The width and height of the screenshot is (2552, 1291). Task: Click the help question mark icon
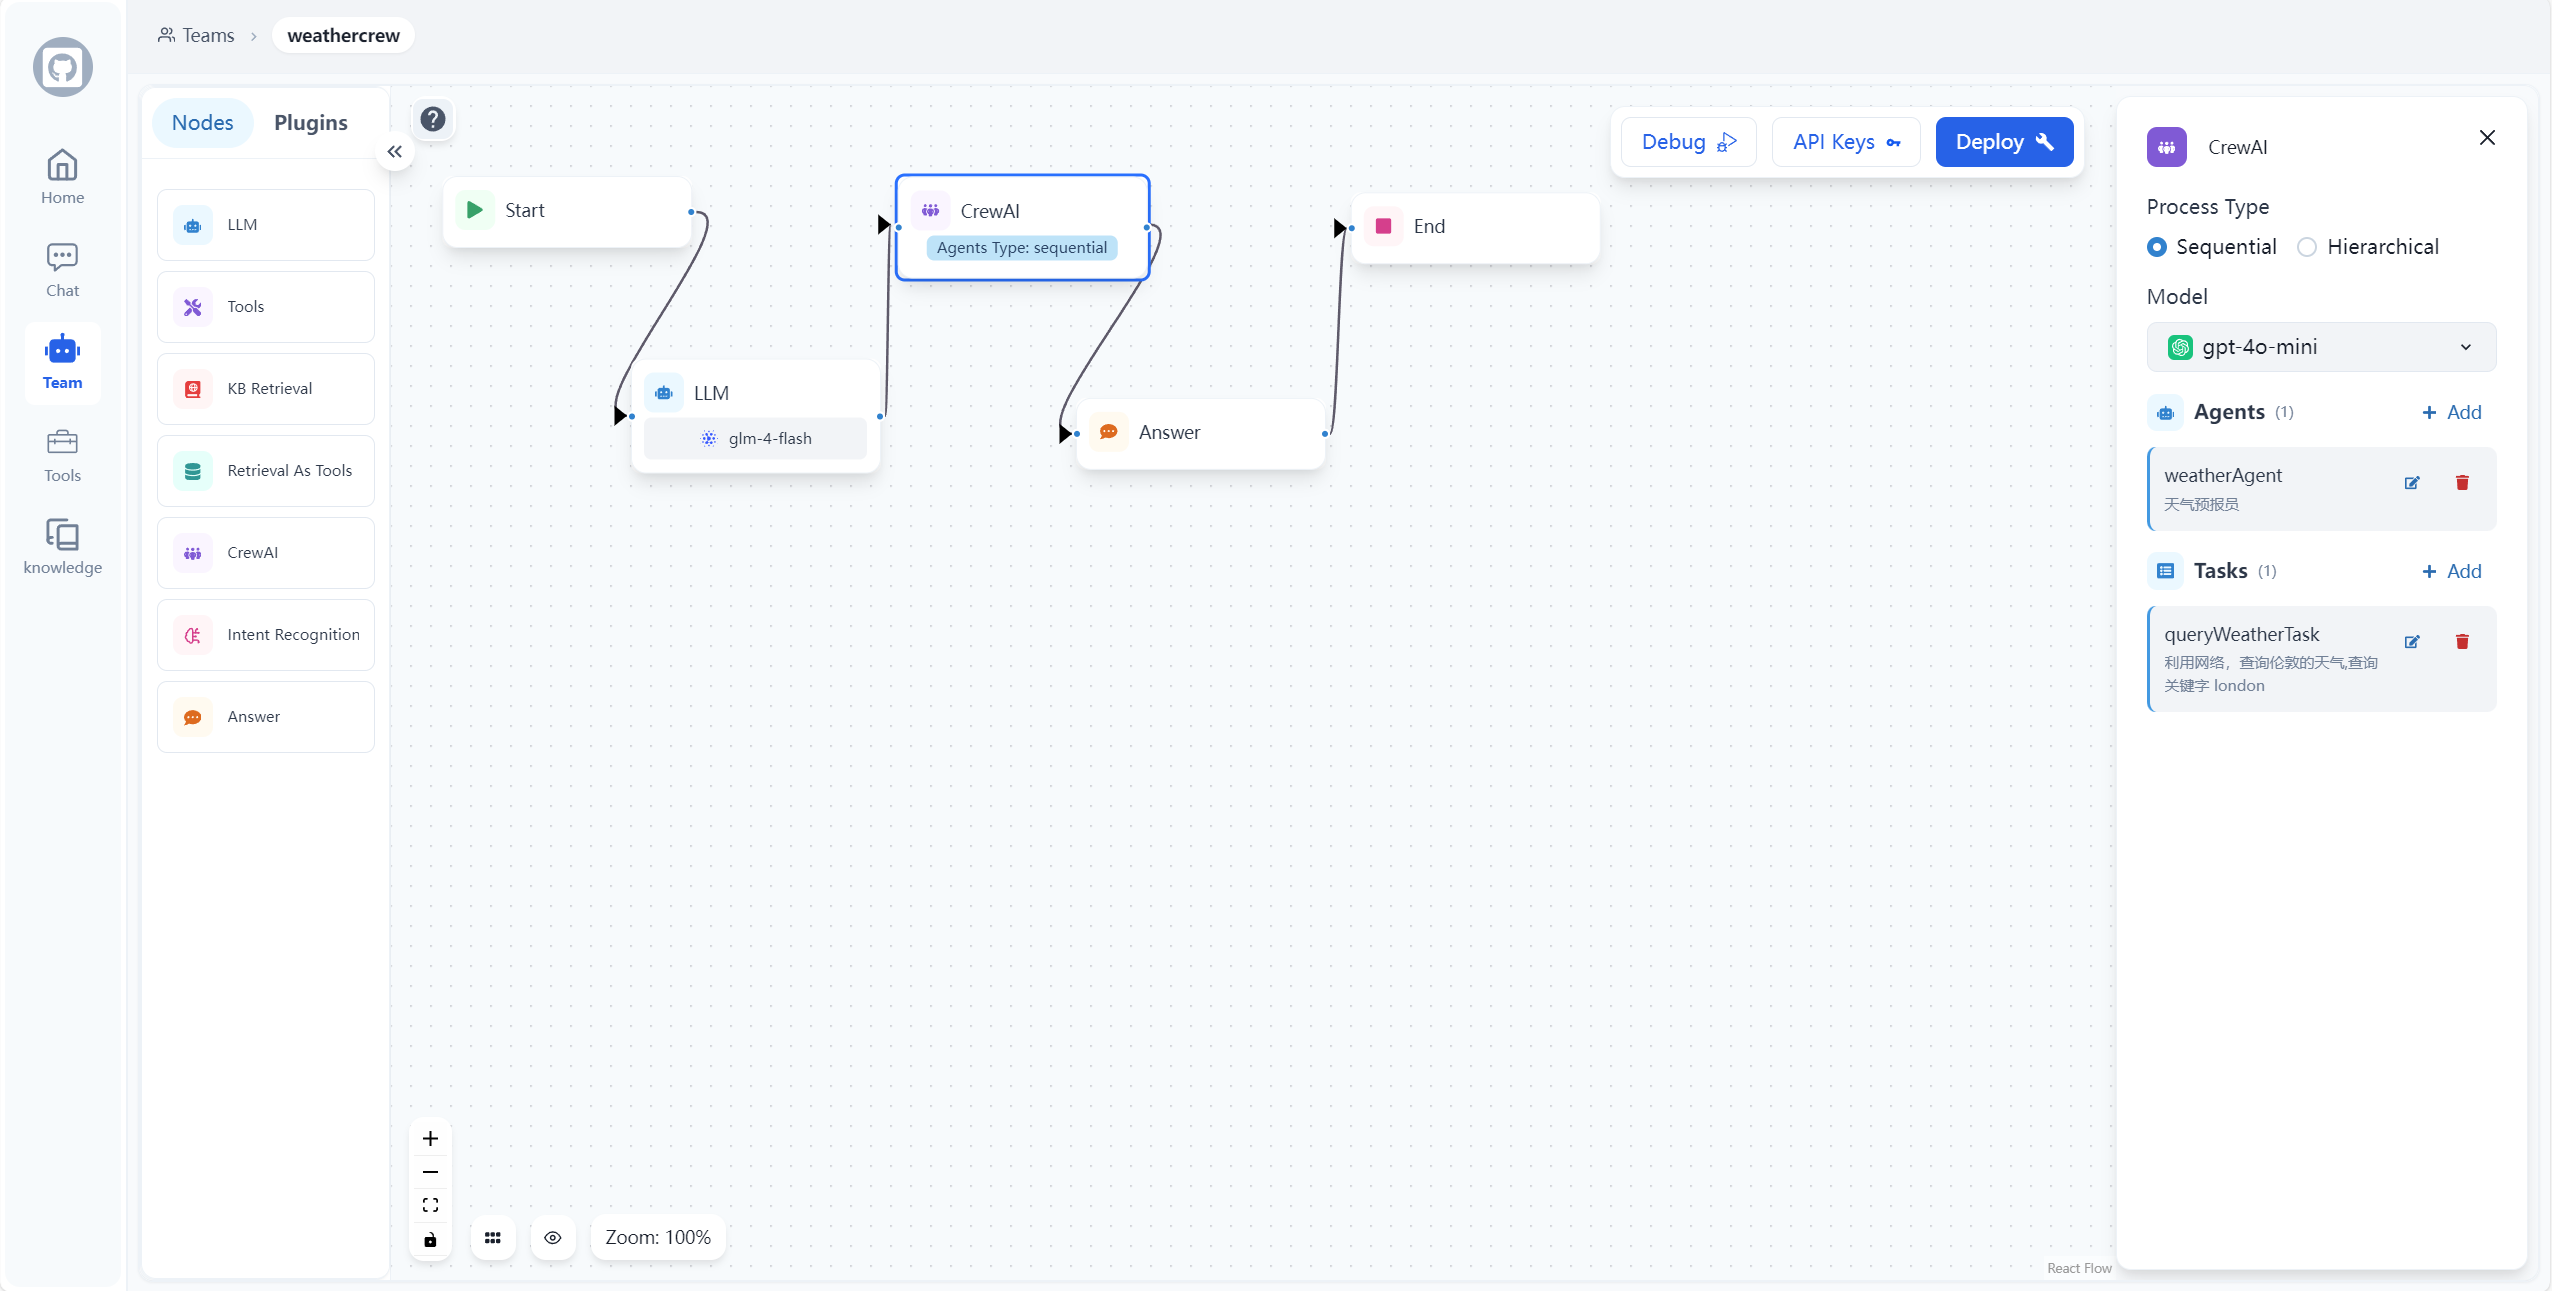point(432,120)
